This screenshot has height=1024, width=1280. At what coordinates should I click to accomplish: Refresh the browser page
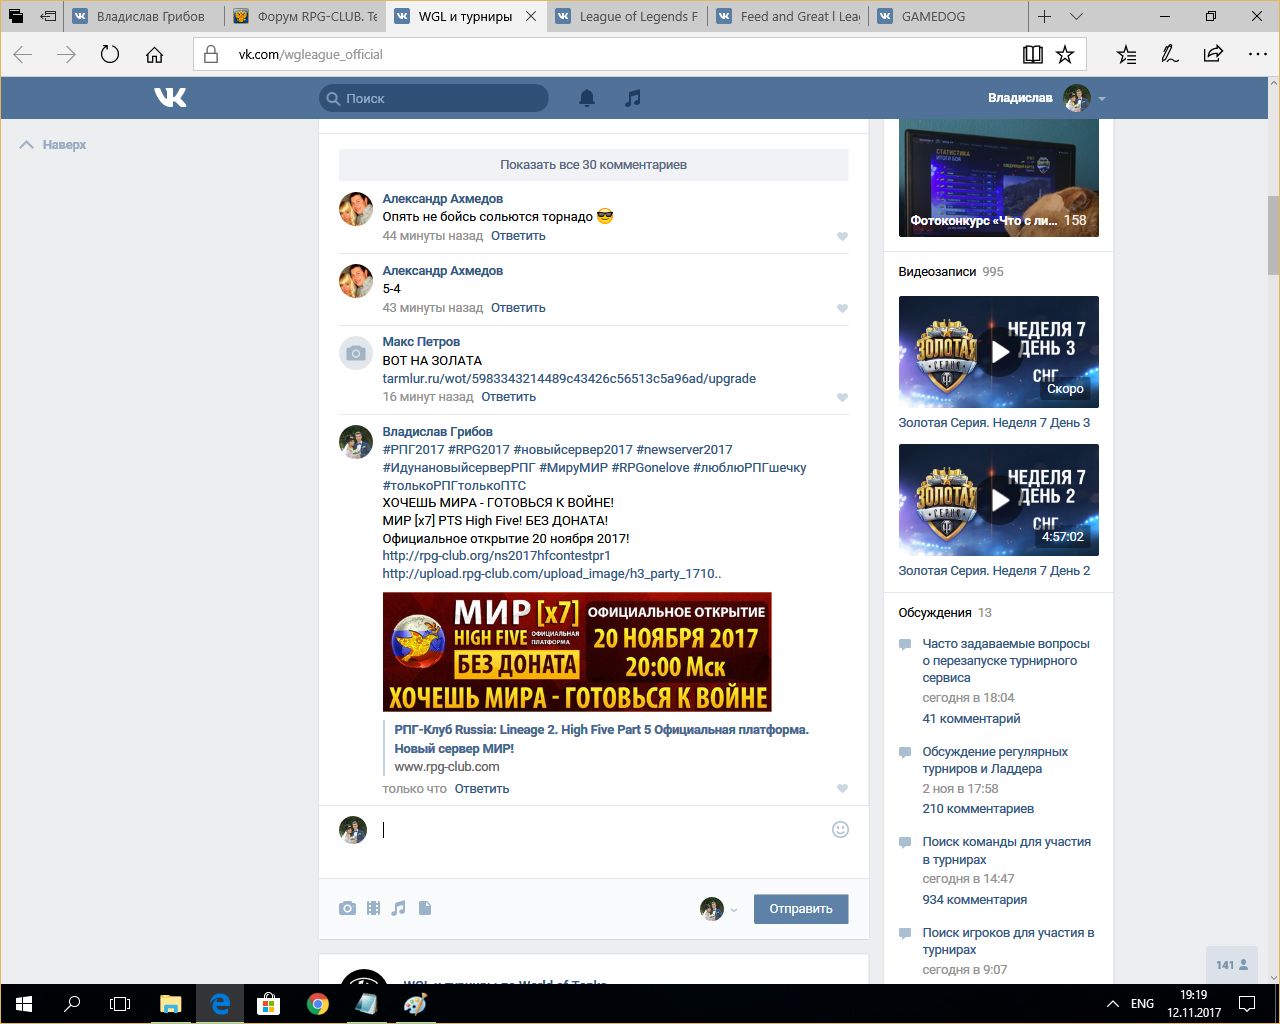pyautogui.click(x=110, y=55)
